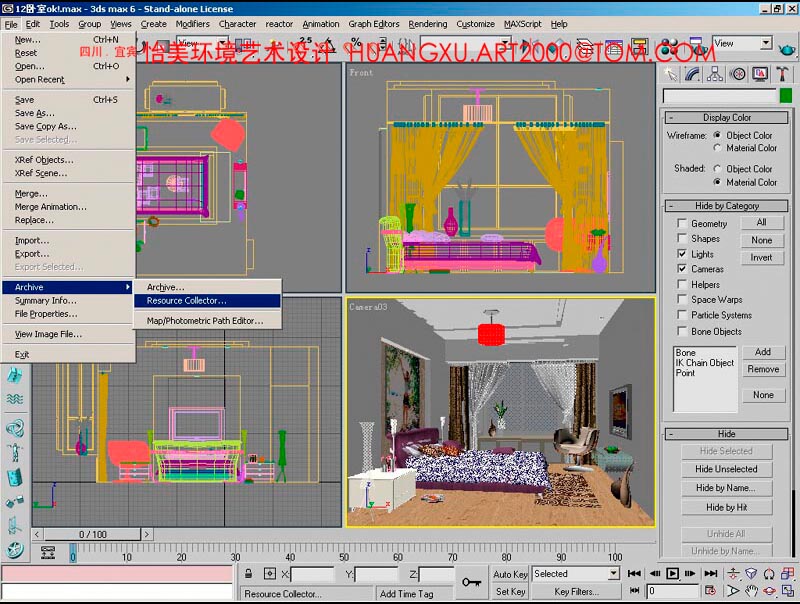Select Shaded Material Color radio button
Image resolution: width=800 pixels, height=604 pixels.
717,182
